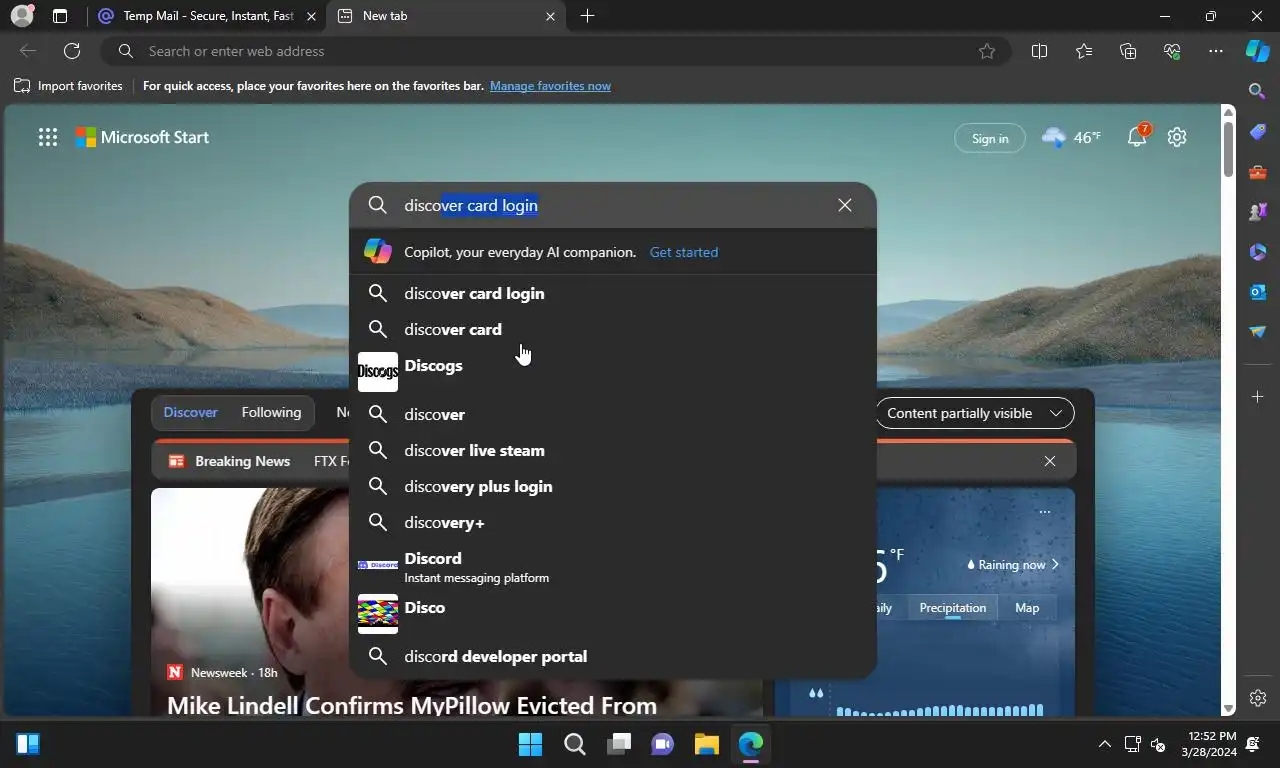Click the page vertical scrollbar thumb
1280x768 pixels.
click(x=1228, y=150)
